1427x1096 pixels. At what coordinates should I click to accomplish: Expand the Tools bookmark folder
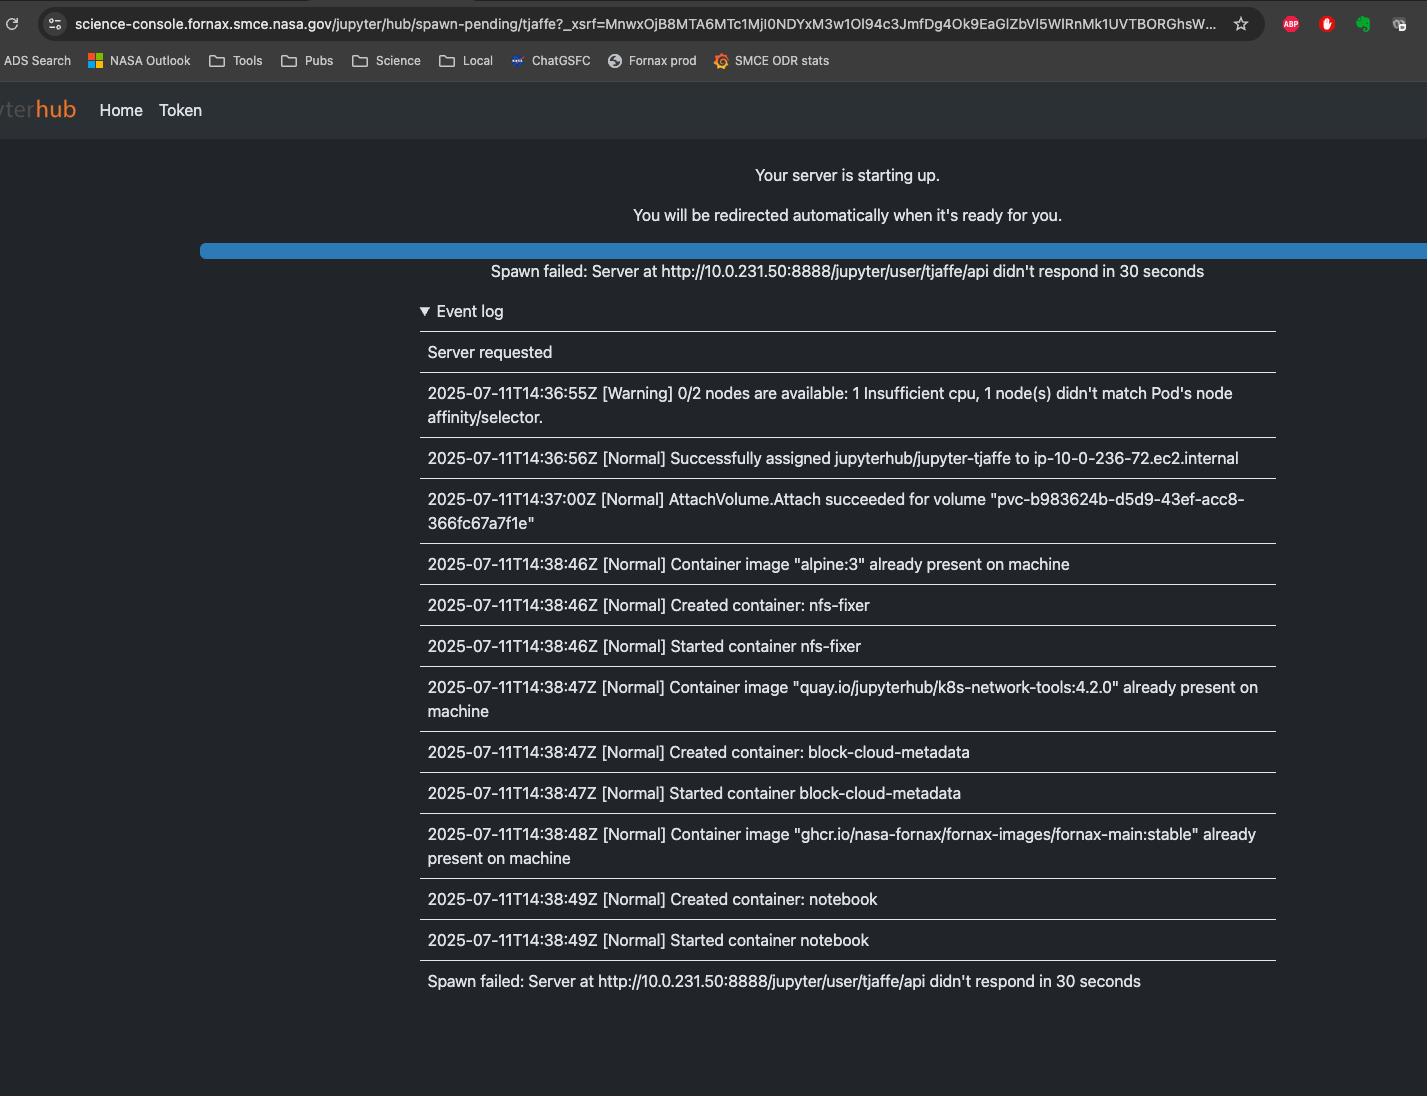click(x=236, y=61)
